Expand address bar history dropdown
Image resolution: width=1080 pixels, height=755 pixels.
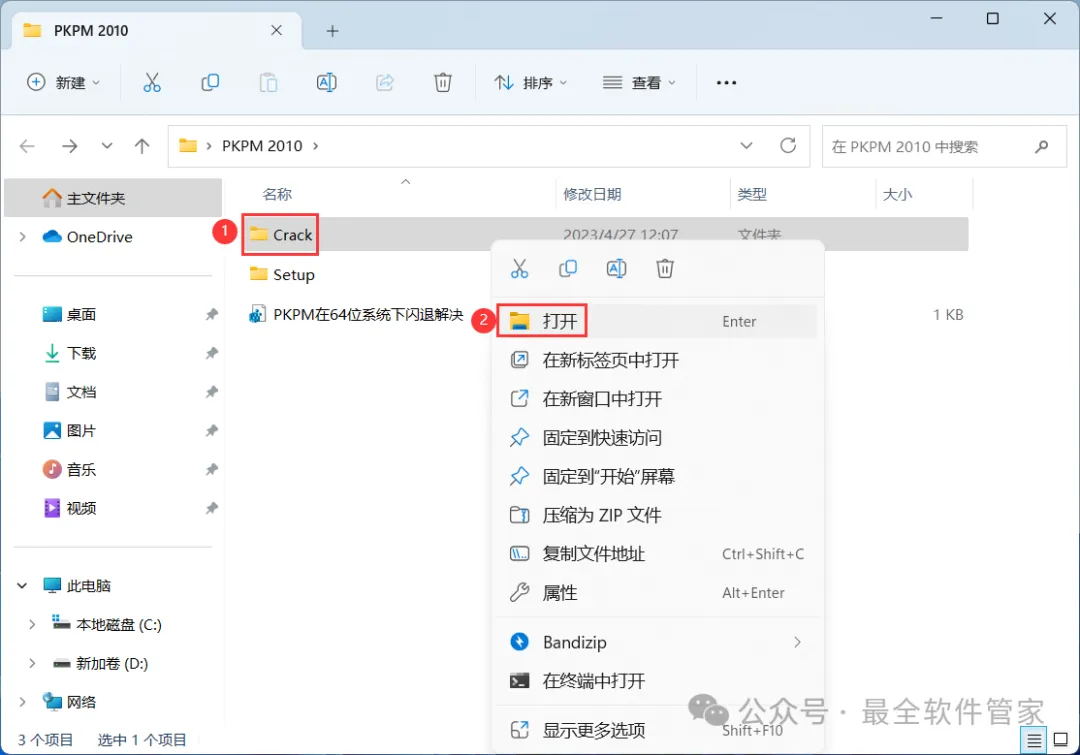click(x=746, y=146)
